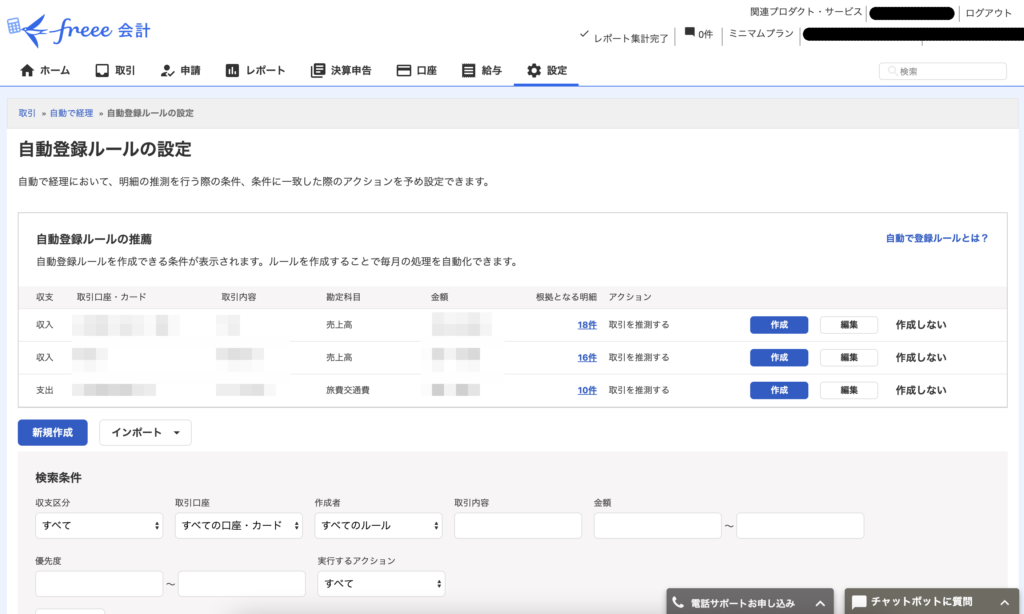
Task: Click the 0件 notification message icon
Action: click(x=690, y=33)
